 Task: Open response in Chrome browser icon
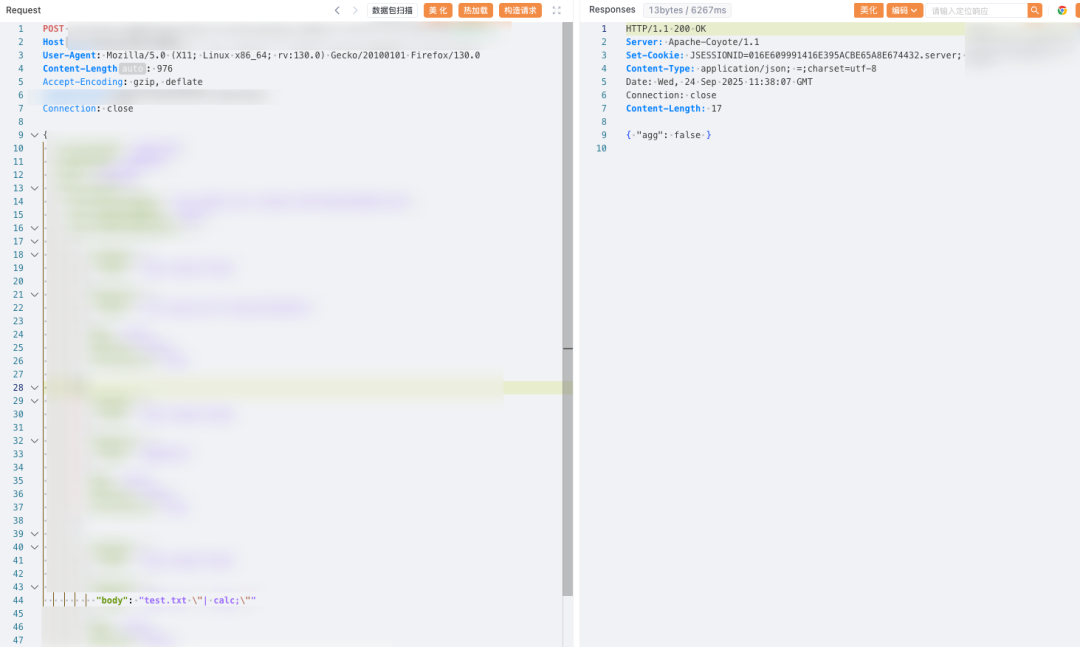point(1062,10)
